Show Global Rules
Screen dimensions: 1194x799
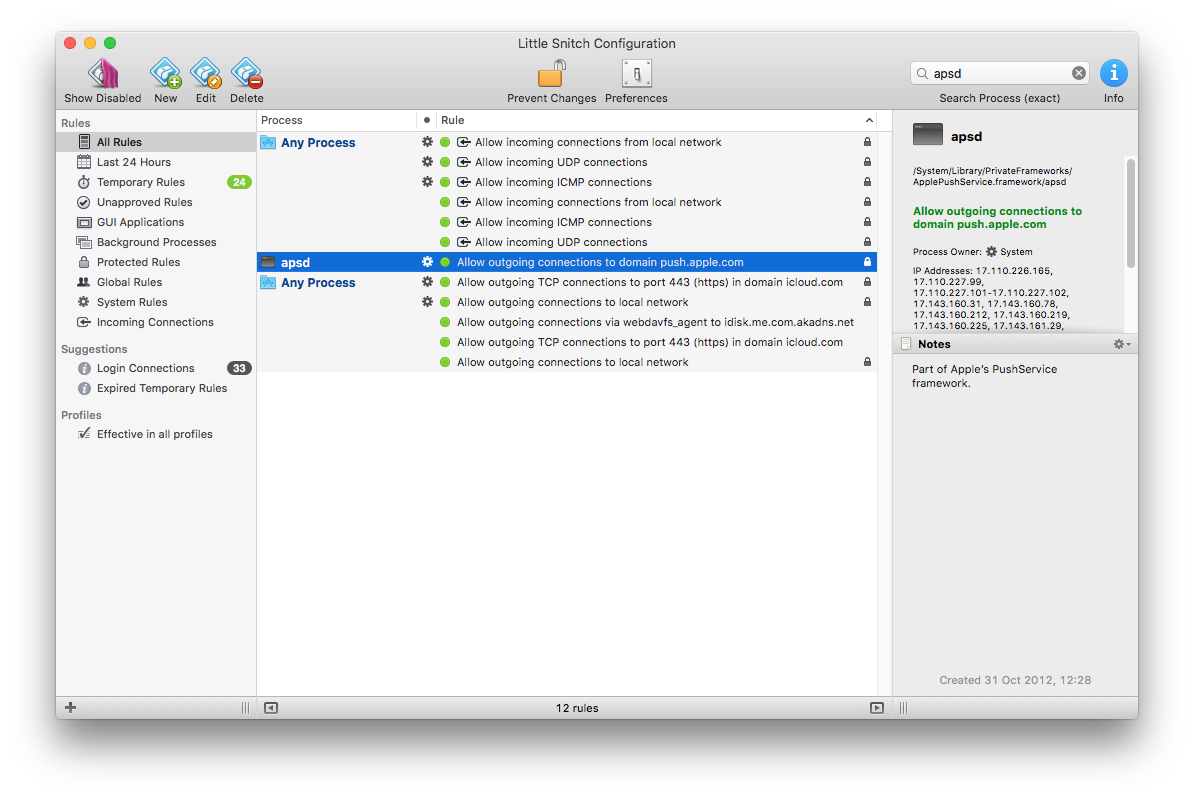(x=156, y=282)
